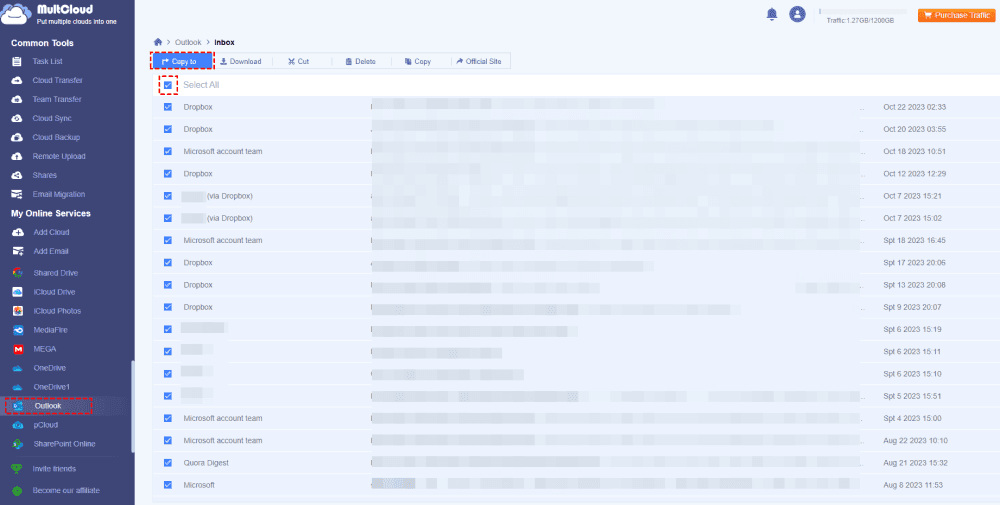This screenshot has width=1000, height=505.
Task: Click Outlook in the breadcrumb
Action: pyautogui.click(x=188, y=42)
